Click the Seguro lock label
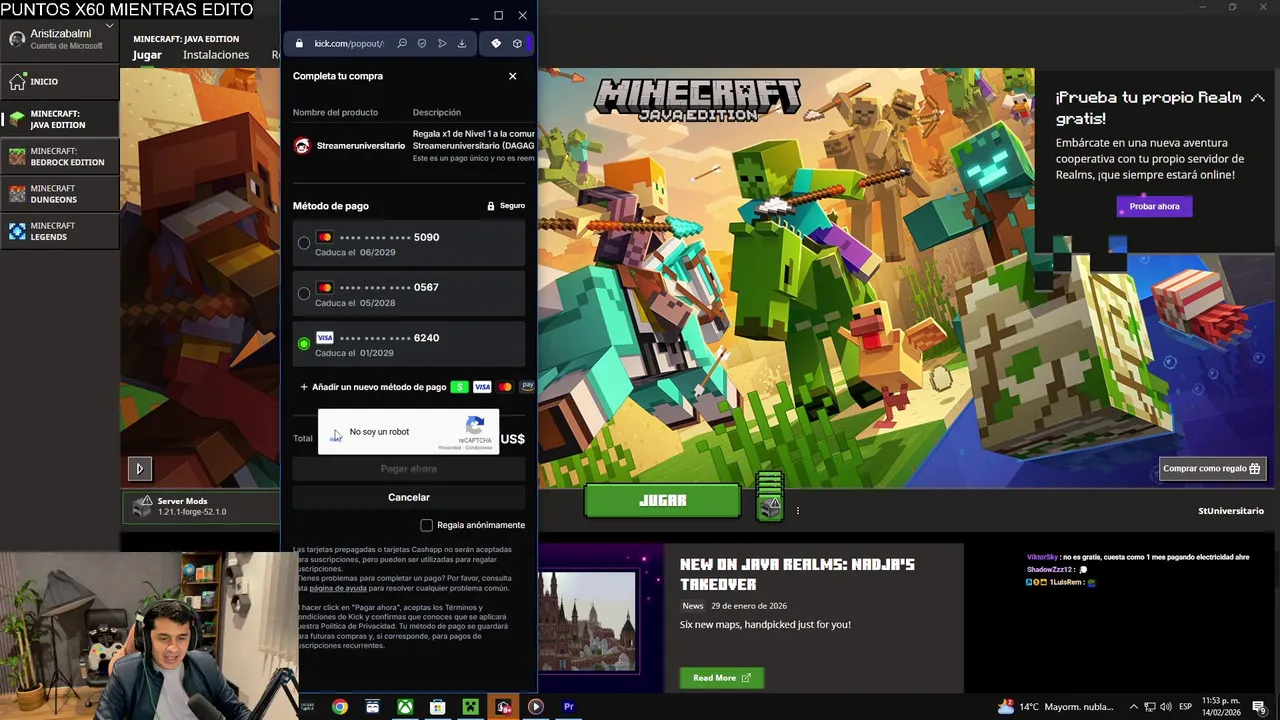Viewport: 1280px width, 720px height. pos(506,206)
